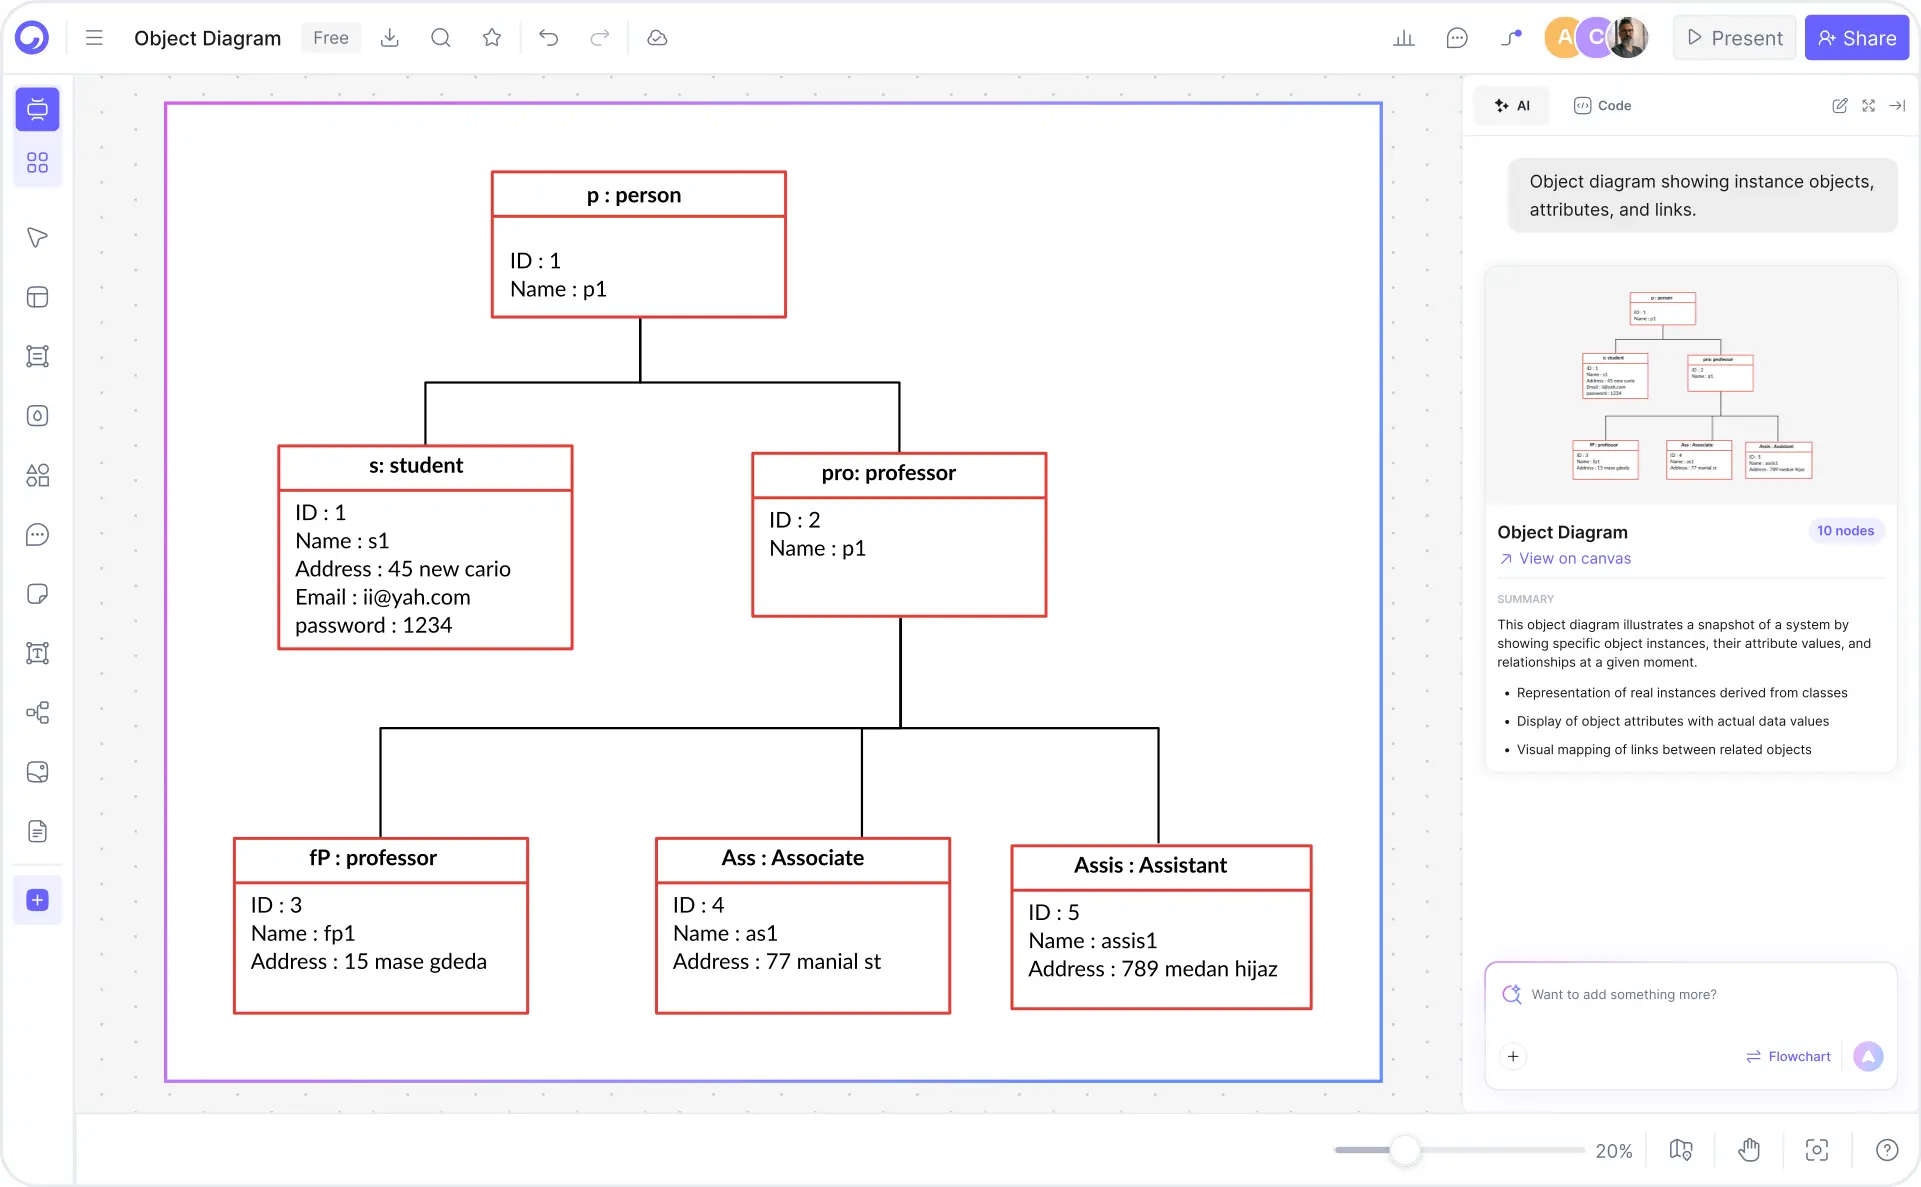Screen dimensions: 1921x1187
Task: Activate the hand pan tool
Action: (x=1749, y=1150)
